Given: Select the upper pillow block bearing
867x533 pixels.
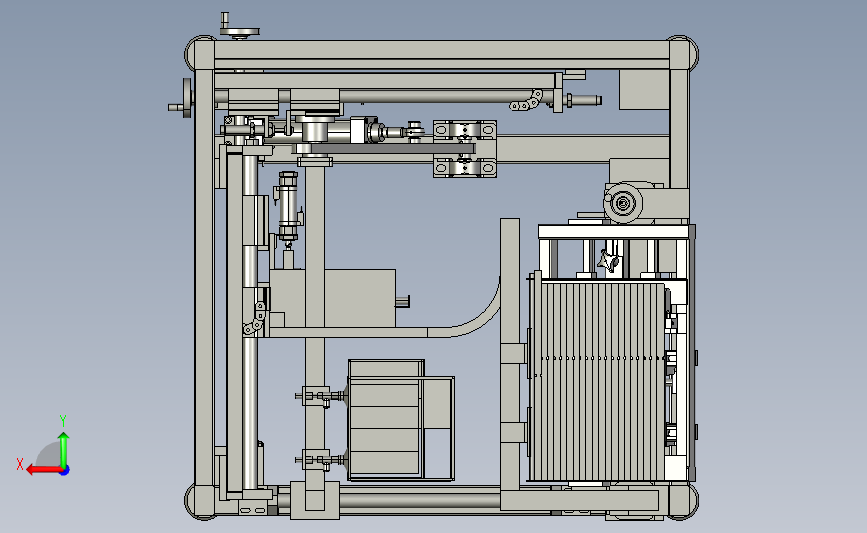Looking at the screenshot, I should click(464, 131).
